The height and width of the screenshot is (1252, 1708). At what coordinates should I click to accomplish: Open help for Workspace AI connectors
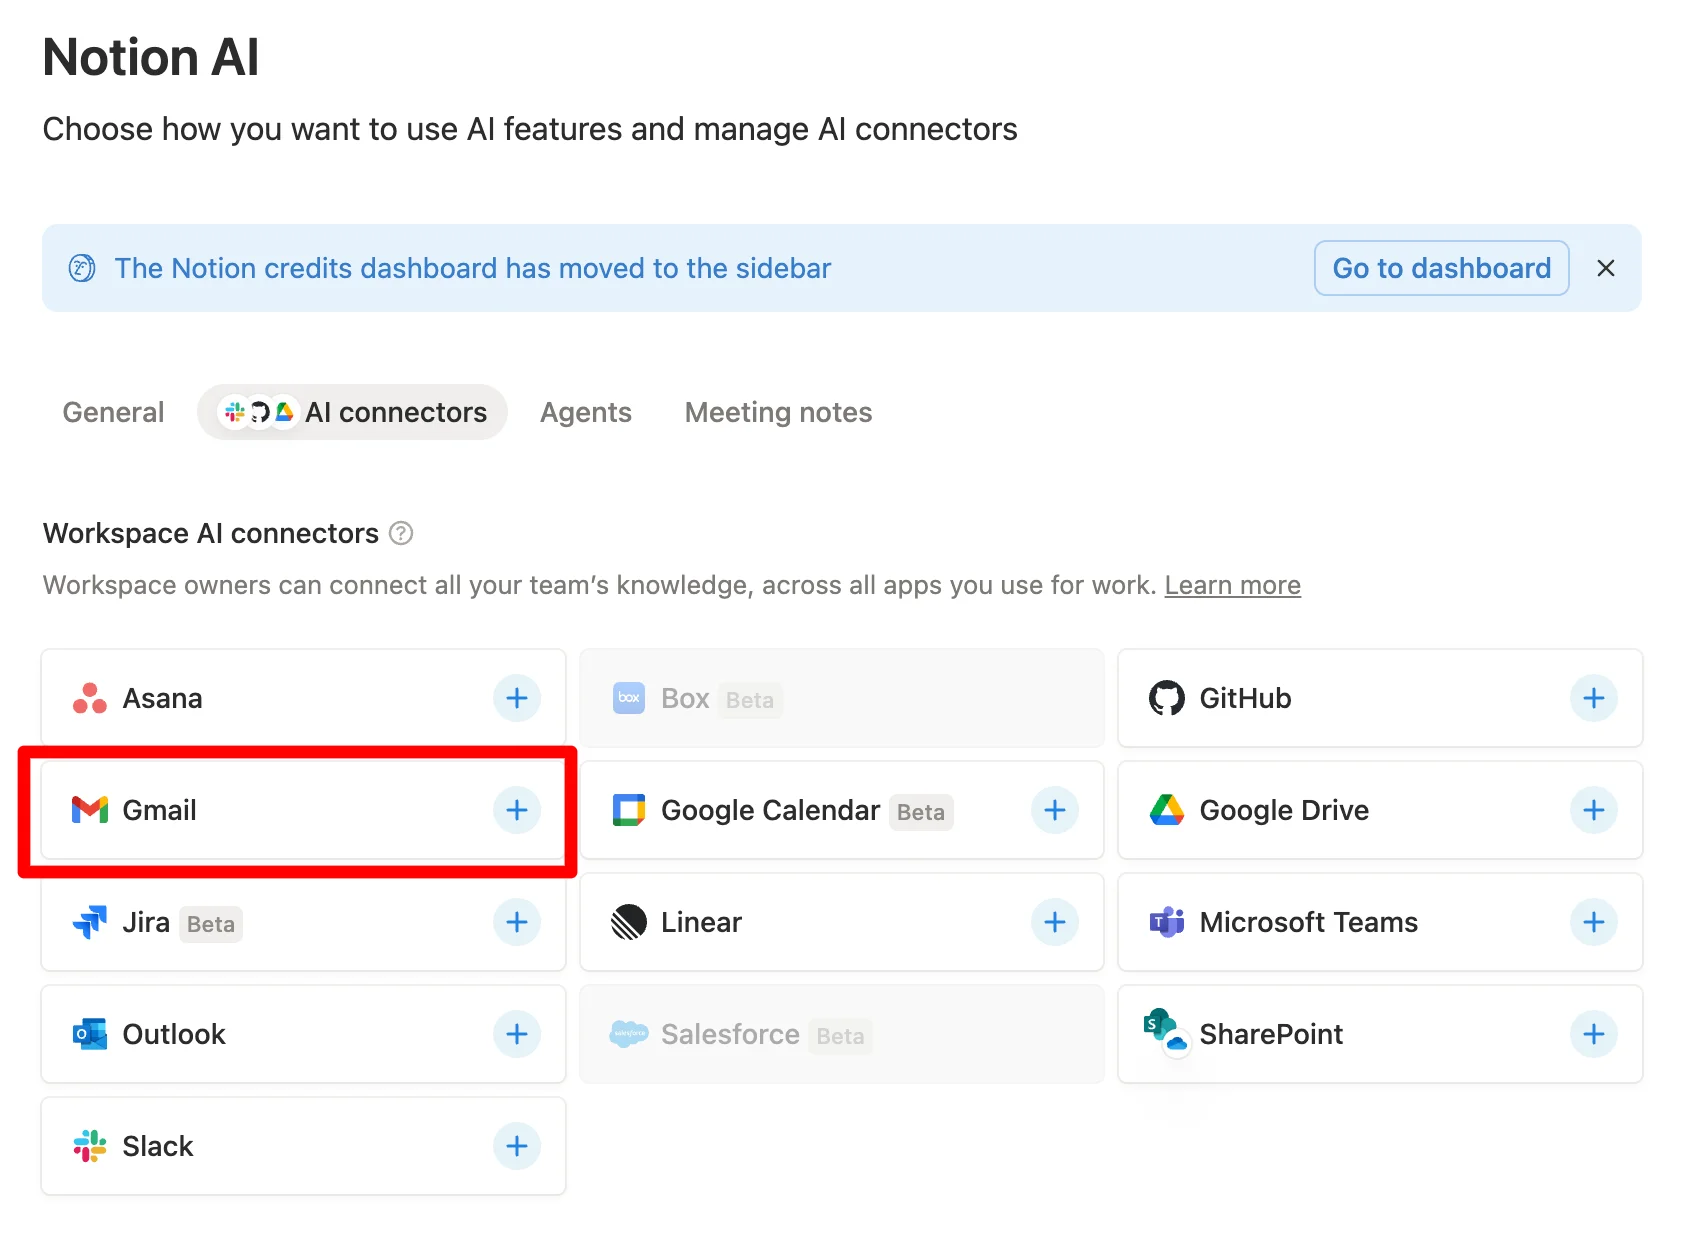(401, 533)
